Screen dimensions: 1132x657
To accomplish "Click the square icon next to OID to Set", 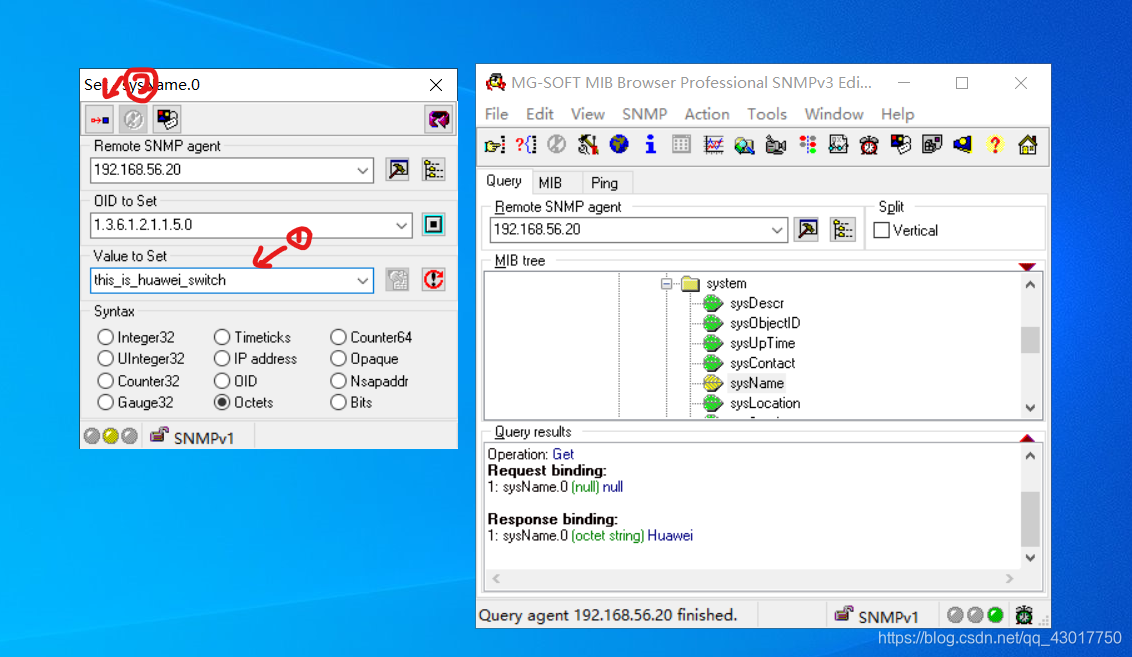I will click(433, 225).
